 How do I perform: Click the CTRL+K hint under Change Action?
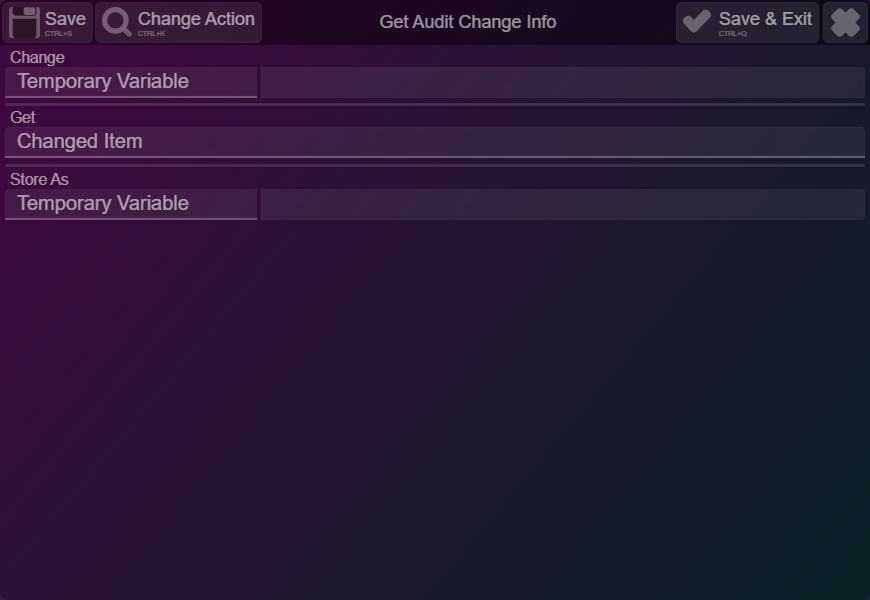[151, 34]
